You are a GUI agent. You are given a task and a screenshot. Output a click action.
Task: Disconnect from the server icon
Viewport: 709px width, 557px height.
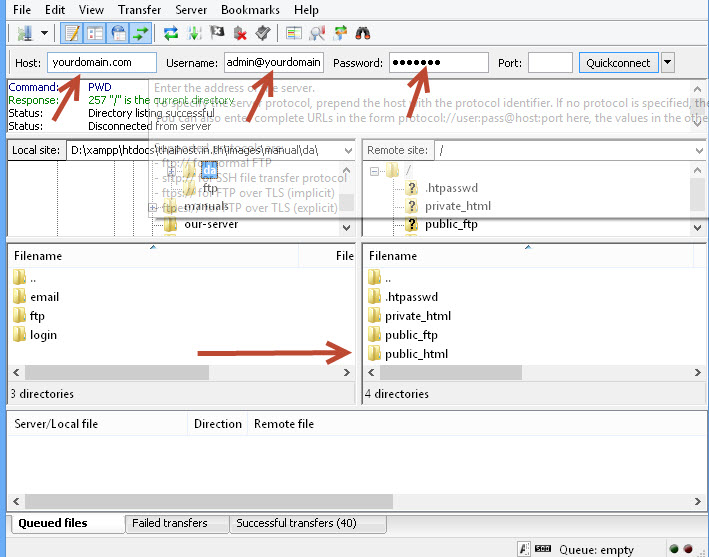pos(240,33)
